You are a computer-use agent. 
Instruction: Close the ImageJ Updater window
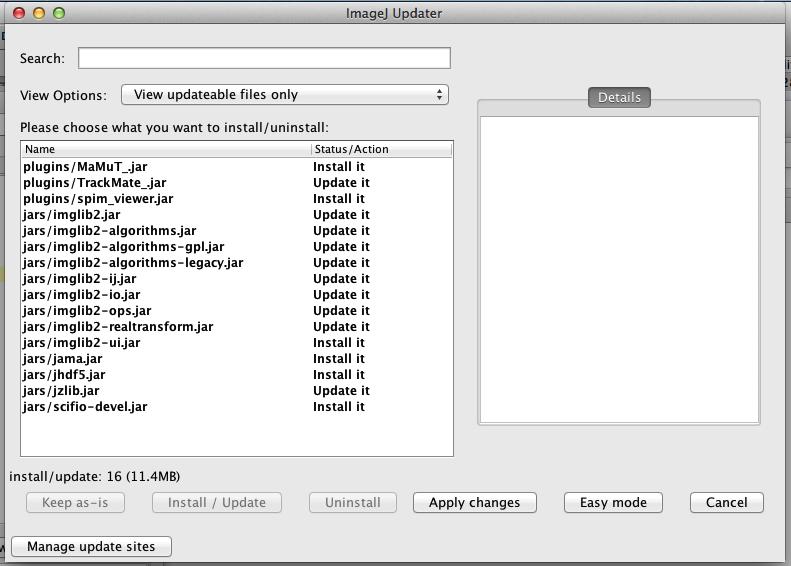tap(19, 13)
